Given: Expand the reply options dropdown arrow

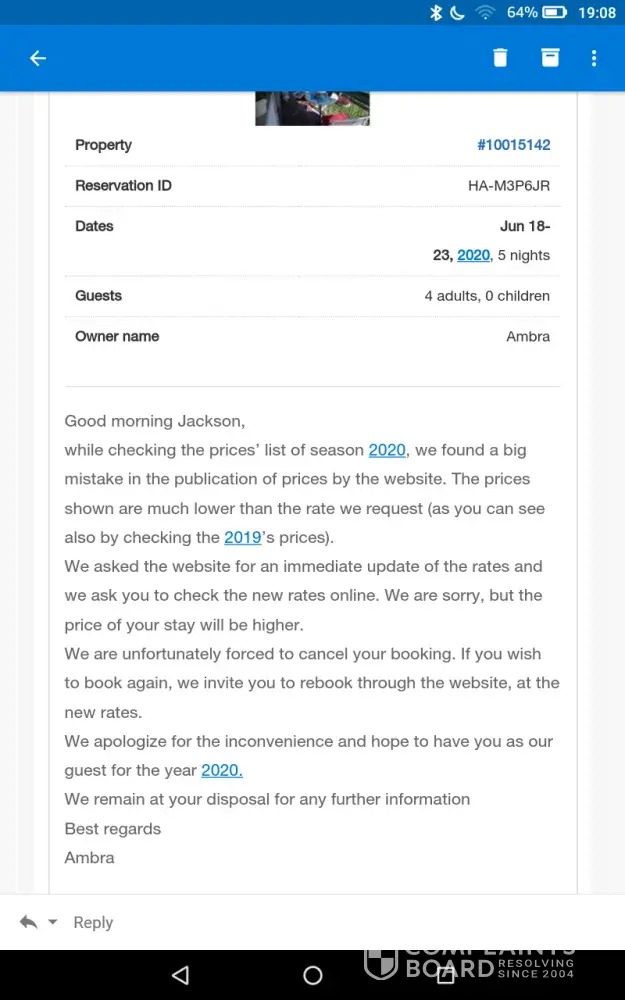Looking at the screenshot, I should point(53,922).
